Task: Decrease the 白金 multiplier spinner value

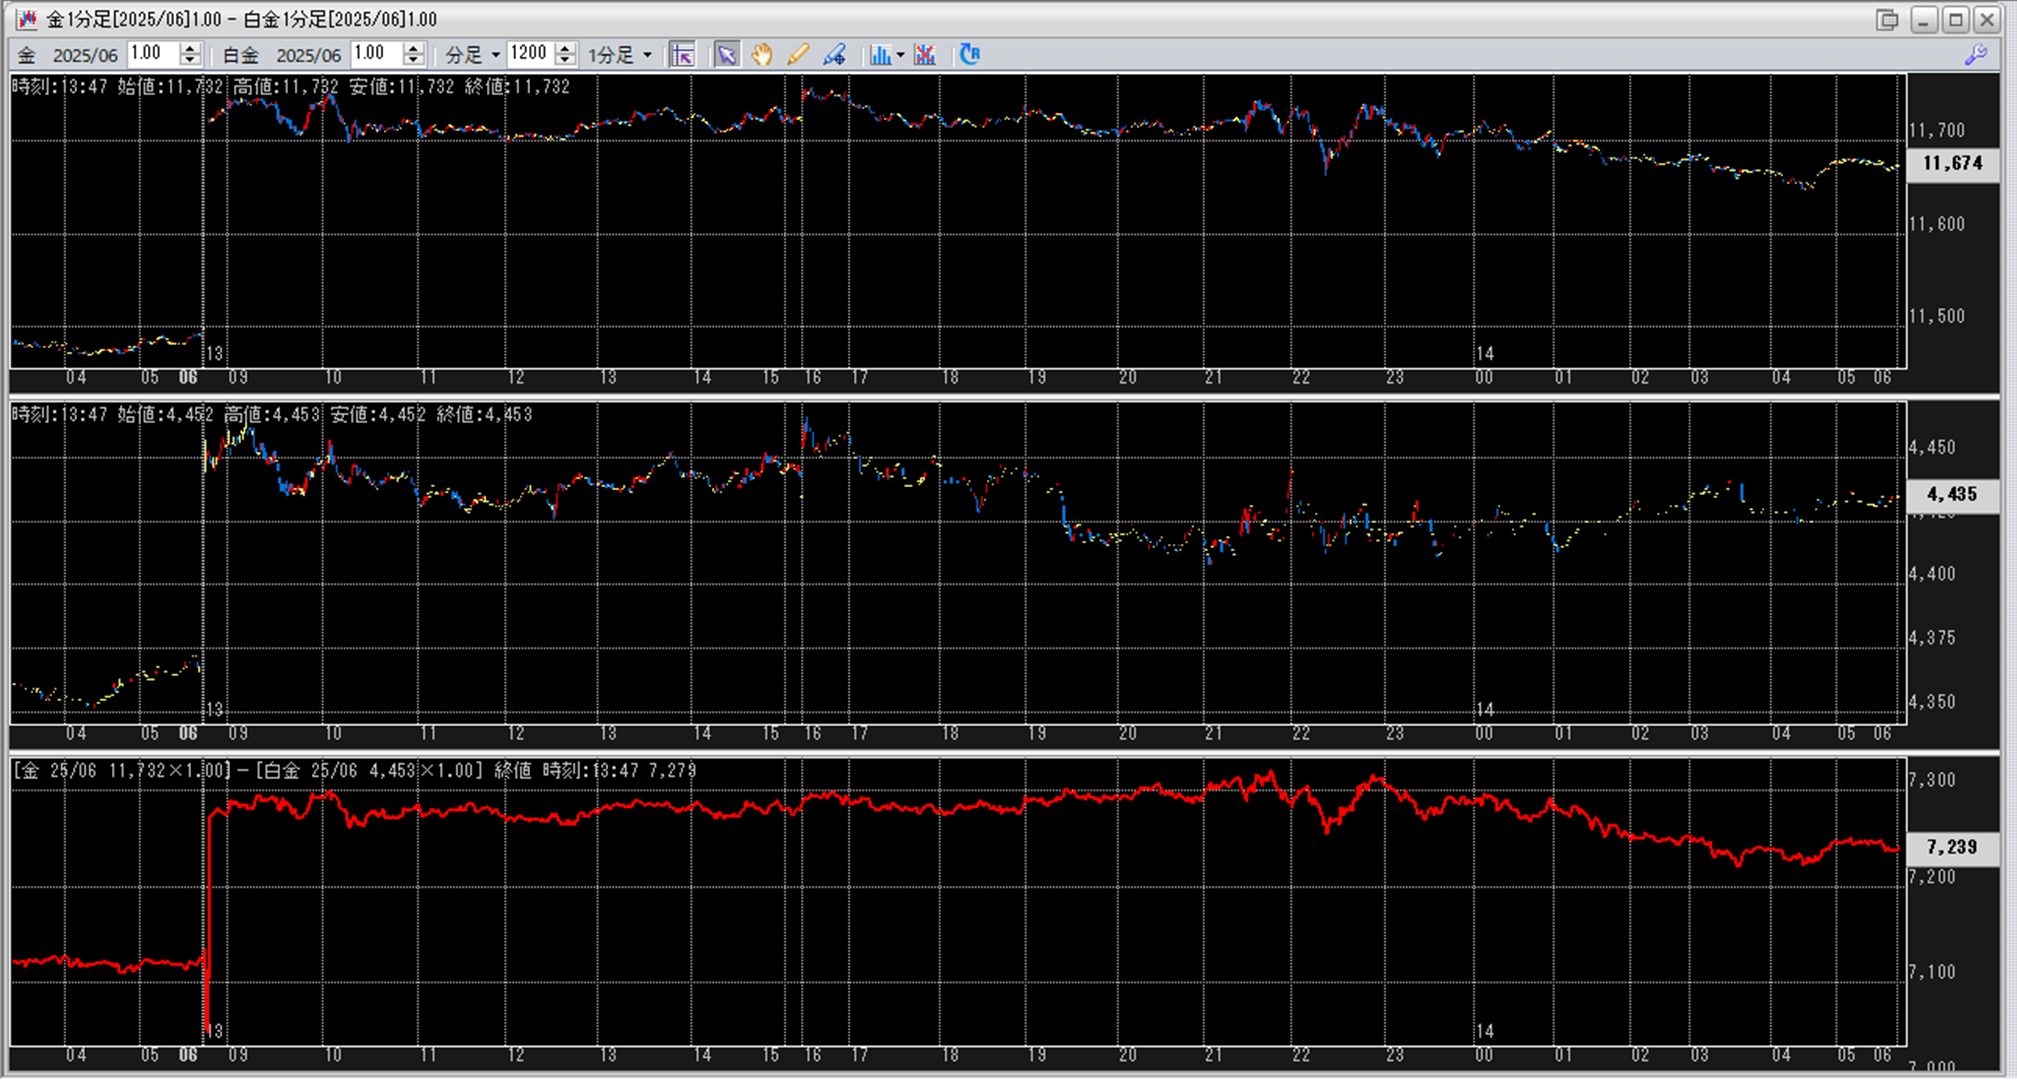Action: [x=413, y=61]
